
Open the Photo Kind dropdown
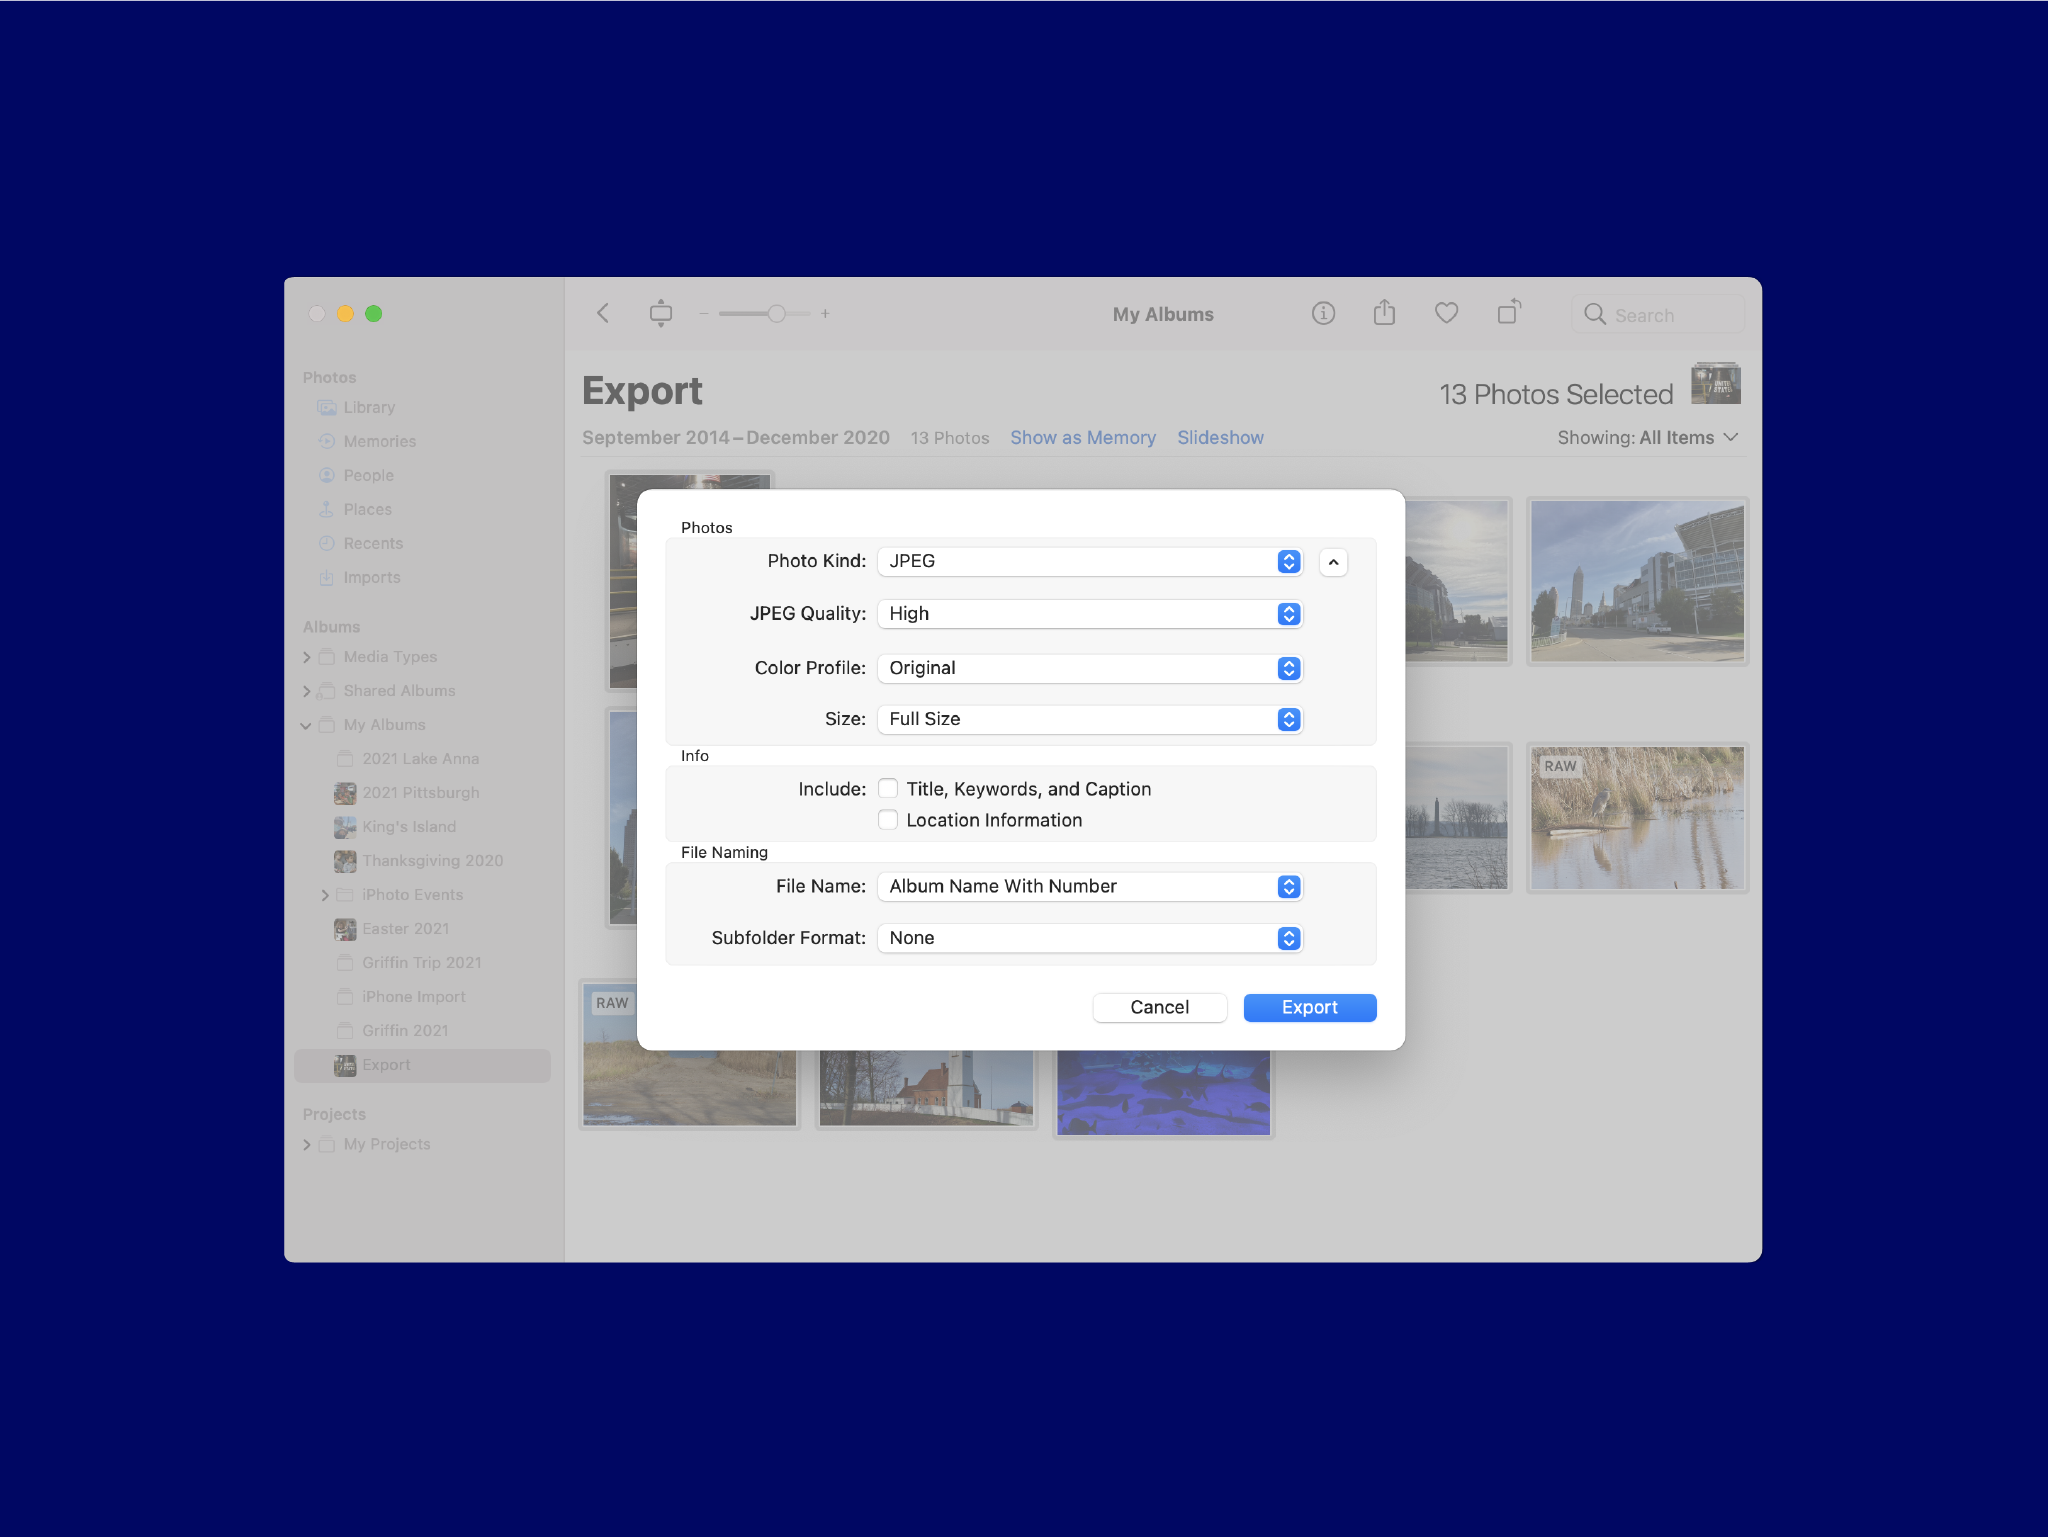1089,562
